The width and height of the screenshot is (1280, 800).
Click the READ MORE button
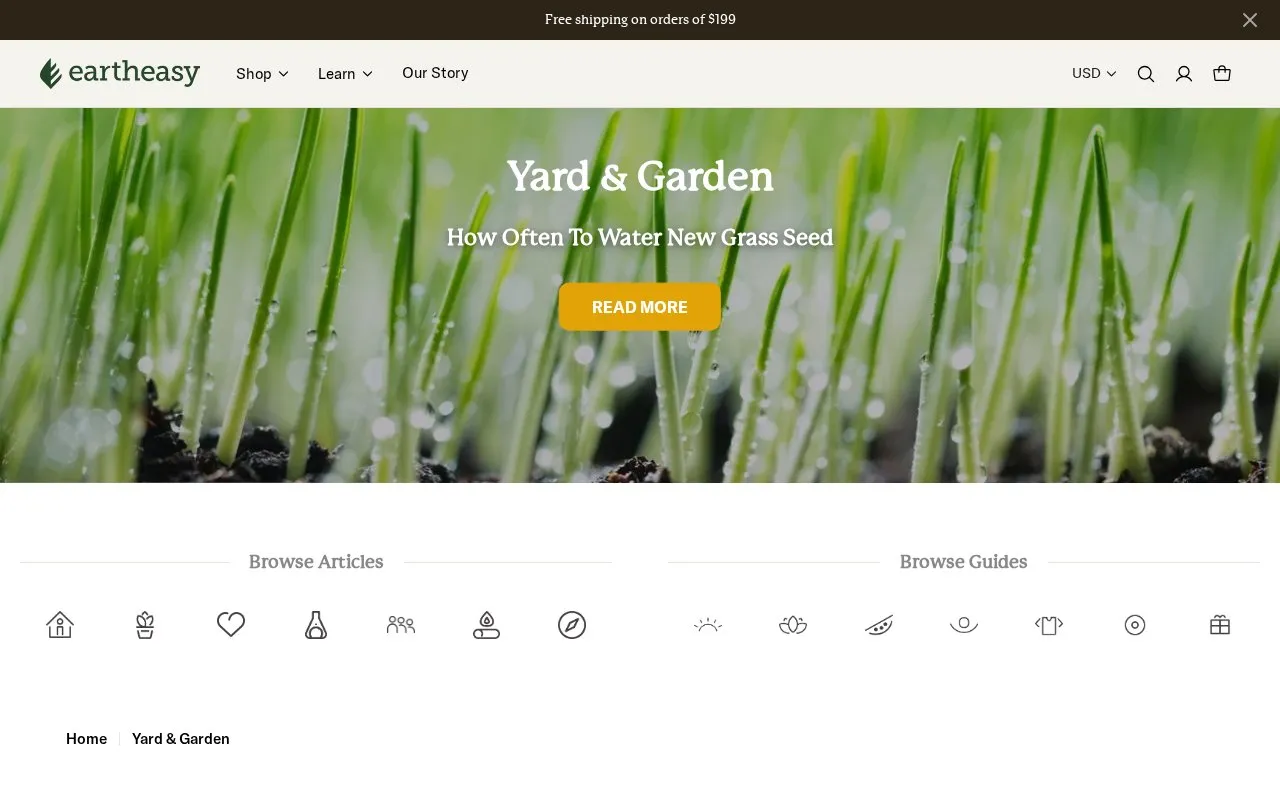point(640,307)
